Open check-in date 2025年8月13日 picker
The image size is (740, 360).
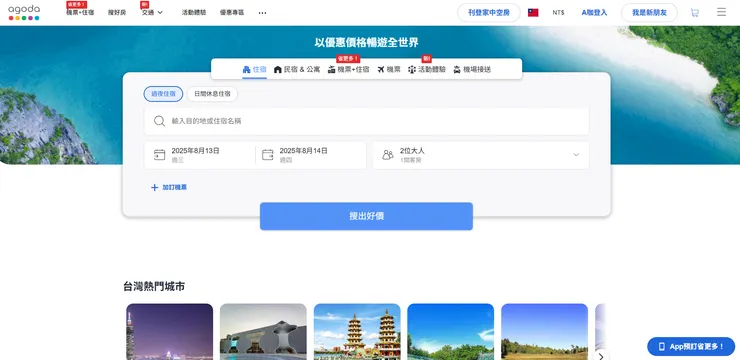tap(200, 155)
